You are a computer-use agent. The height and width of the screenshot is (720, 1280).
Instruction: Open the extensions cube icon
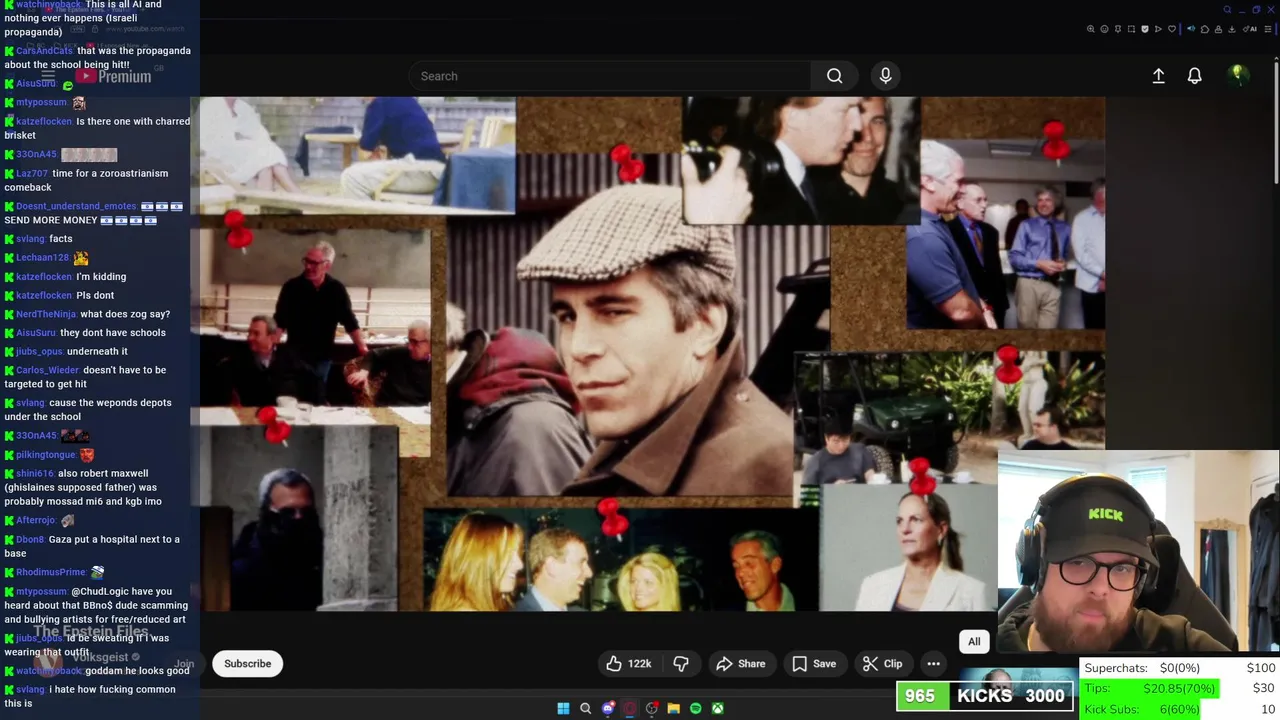tap(1205, 29)
